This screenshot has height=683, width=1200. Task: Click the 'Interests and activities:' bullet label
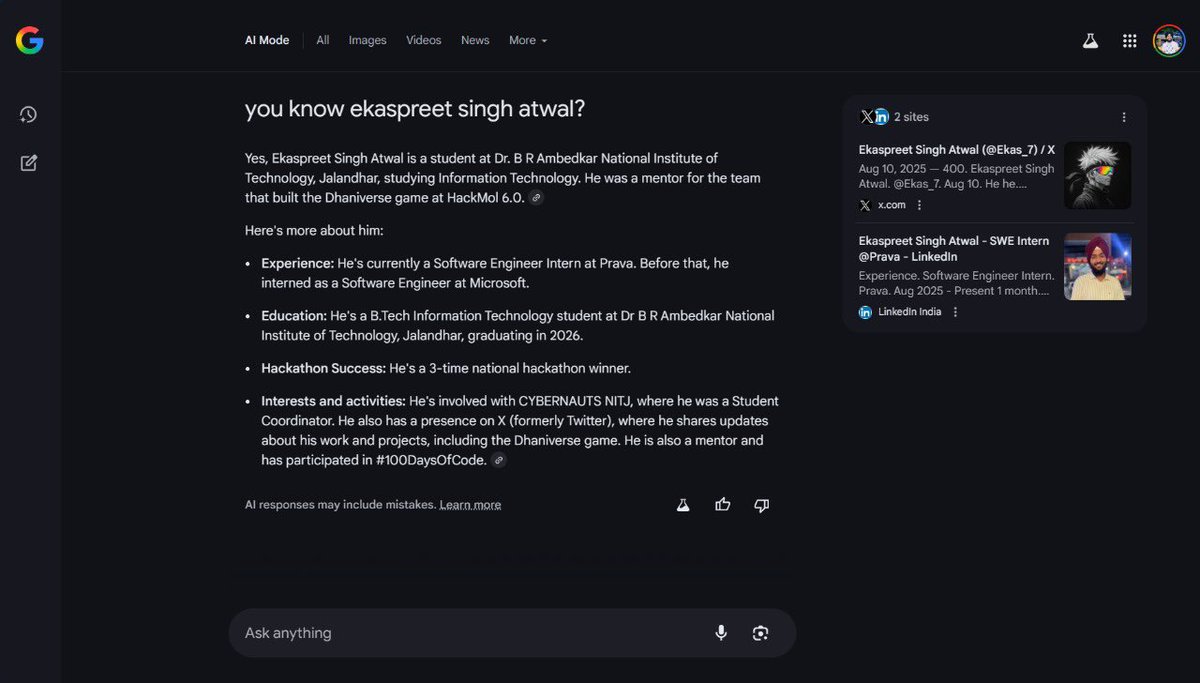pyautogui.click(x=334, y=401)
